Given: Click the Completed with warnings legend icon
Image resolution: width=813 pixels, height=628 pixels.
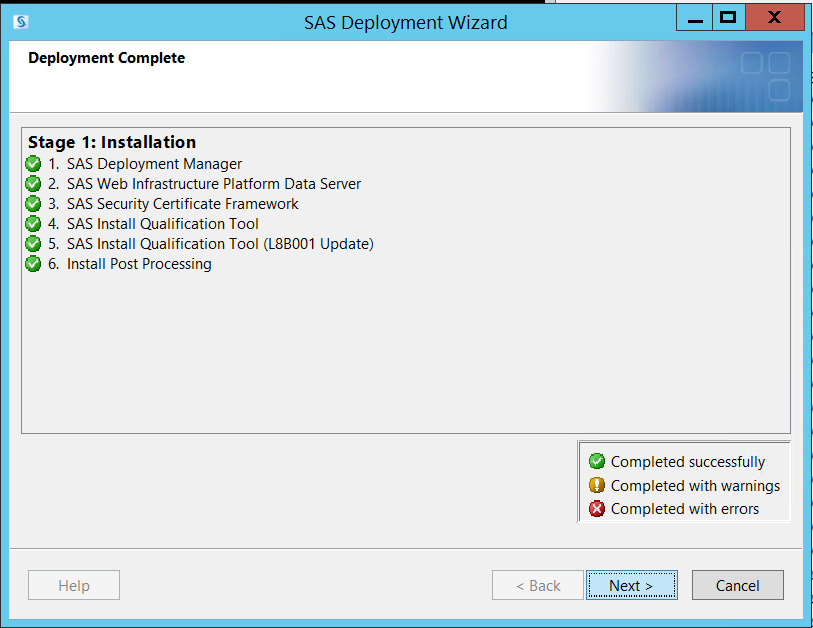Looking at the screenshot, I should tap(597, 485).
